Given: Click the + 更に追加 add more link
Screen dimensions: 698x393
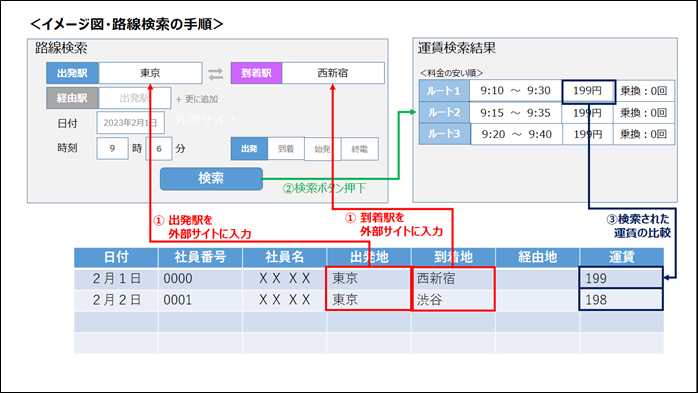Looking at the screenshot, I should click(x=197, y=99).
